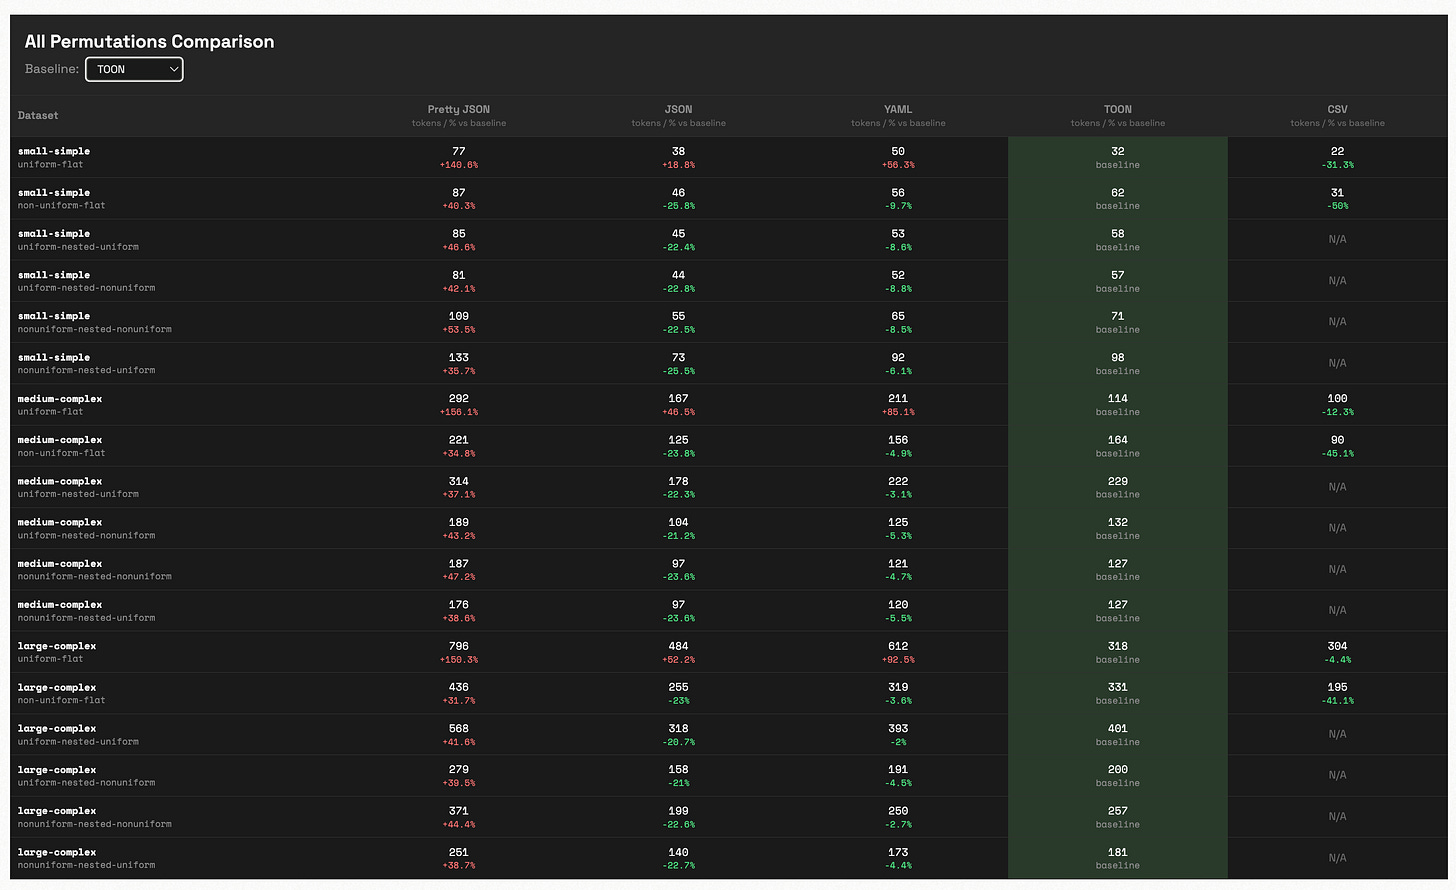The width and height of the screenshot is (1456, 890).
Task: Select JSON cell showing 44 tokens
Action: (x=679, y=281)
